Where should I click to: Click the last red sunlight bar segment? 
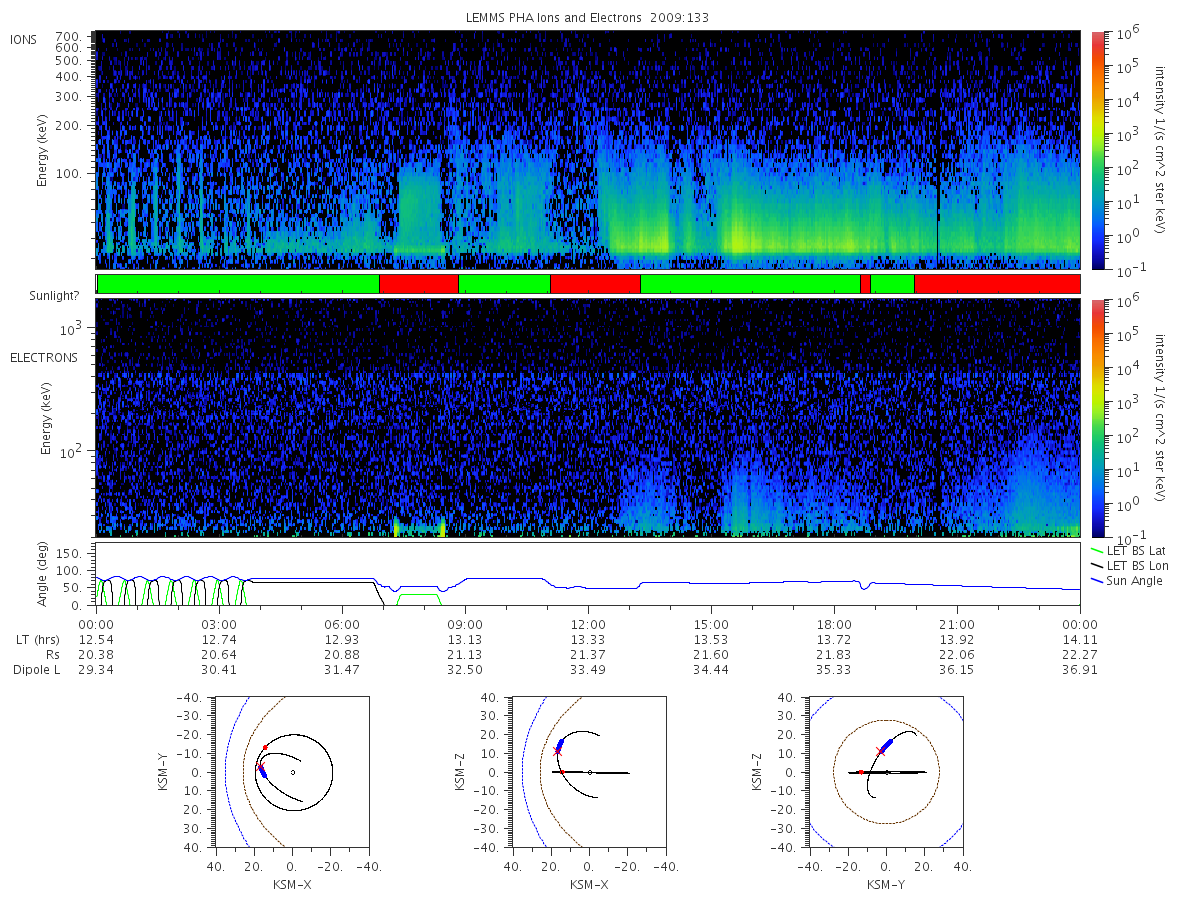point(997,284)
